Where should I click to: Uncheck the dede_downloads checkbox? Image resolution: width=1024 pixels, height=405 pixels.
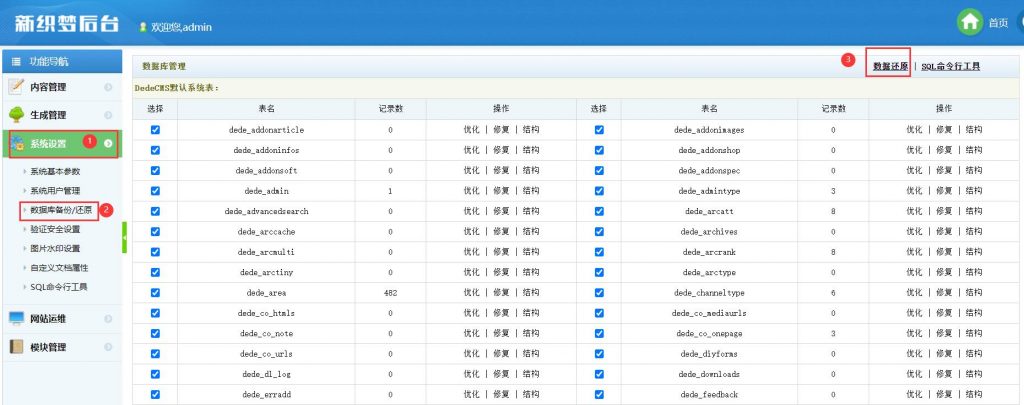(x=599, y=374)
